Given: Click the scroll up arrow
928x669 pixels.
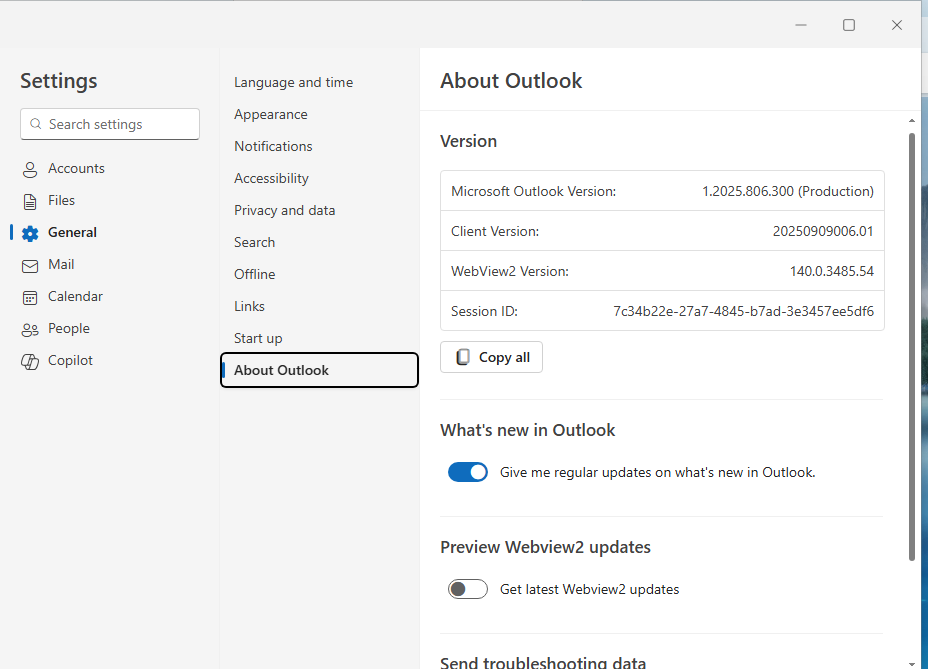Looking at the screenshot, I should [x=911, y=121].
